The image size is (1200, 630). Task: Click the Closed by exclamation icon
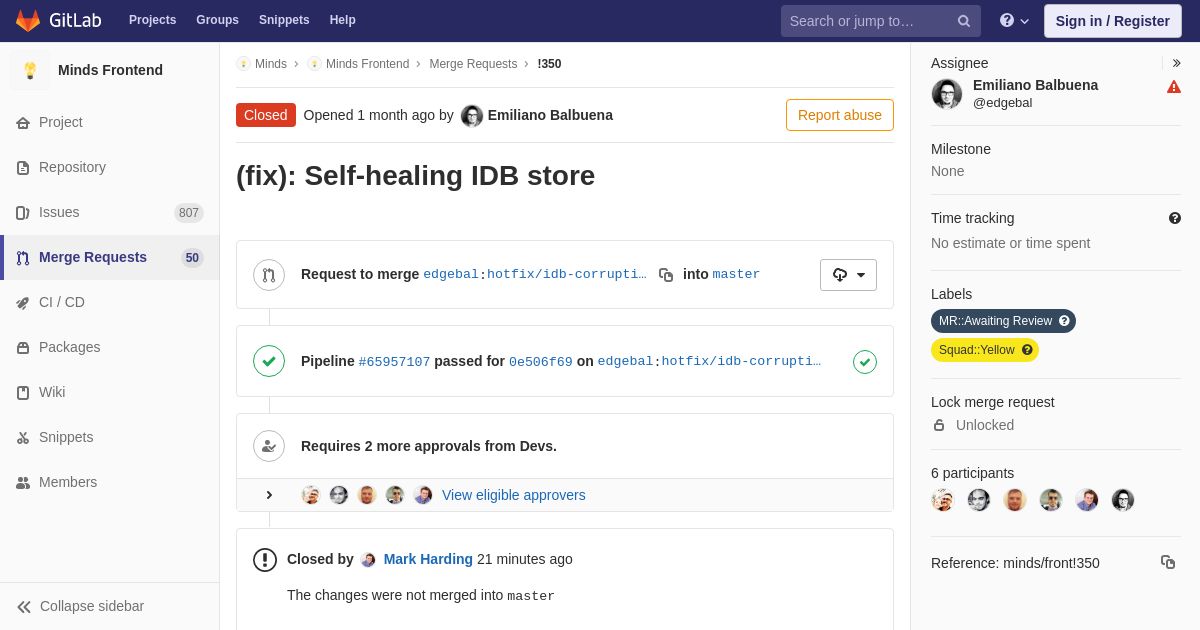click(265, 560)
